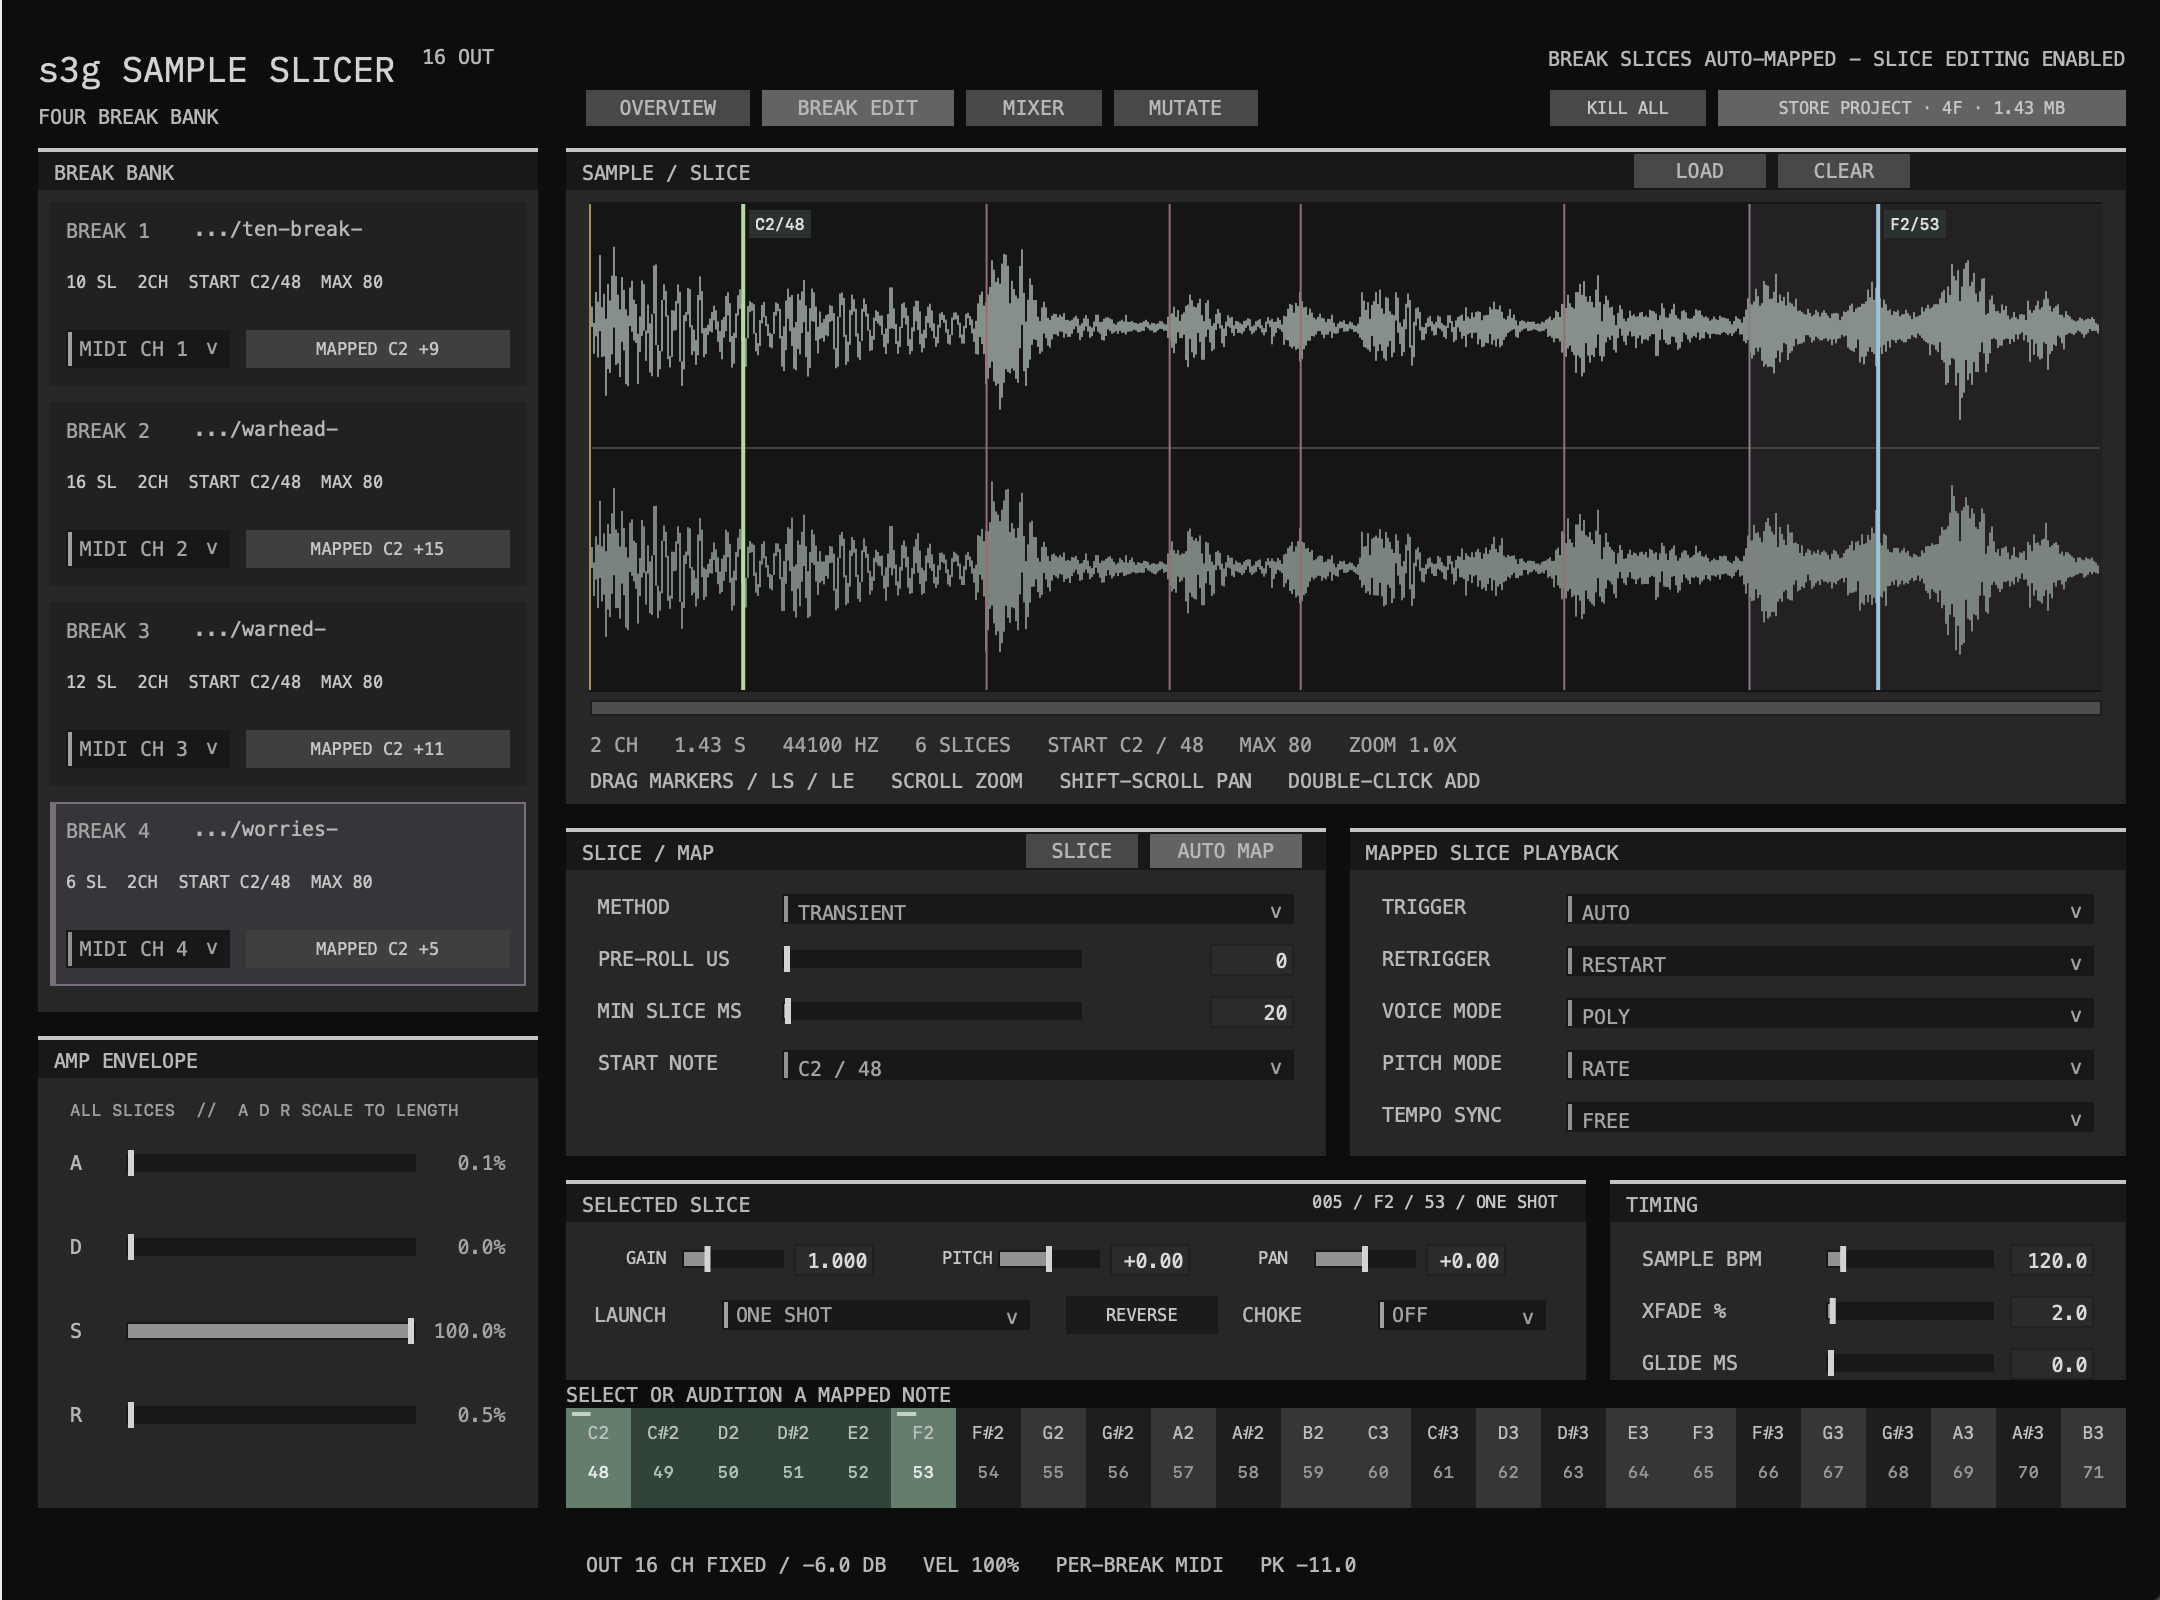The width and height of the screenshot is (2160, 1600).
Task: Click the LOAD sample button
Action: pyautogui.click(x=1699, y=171)
